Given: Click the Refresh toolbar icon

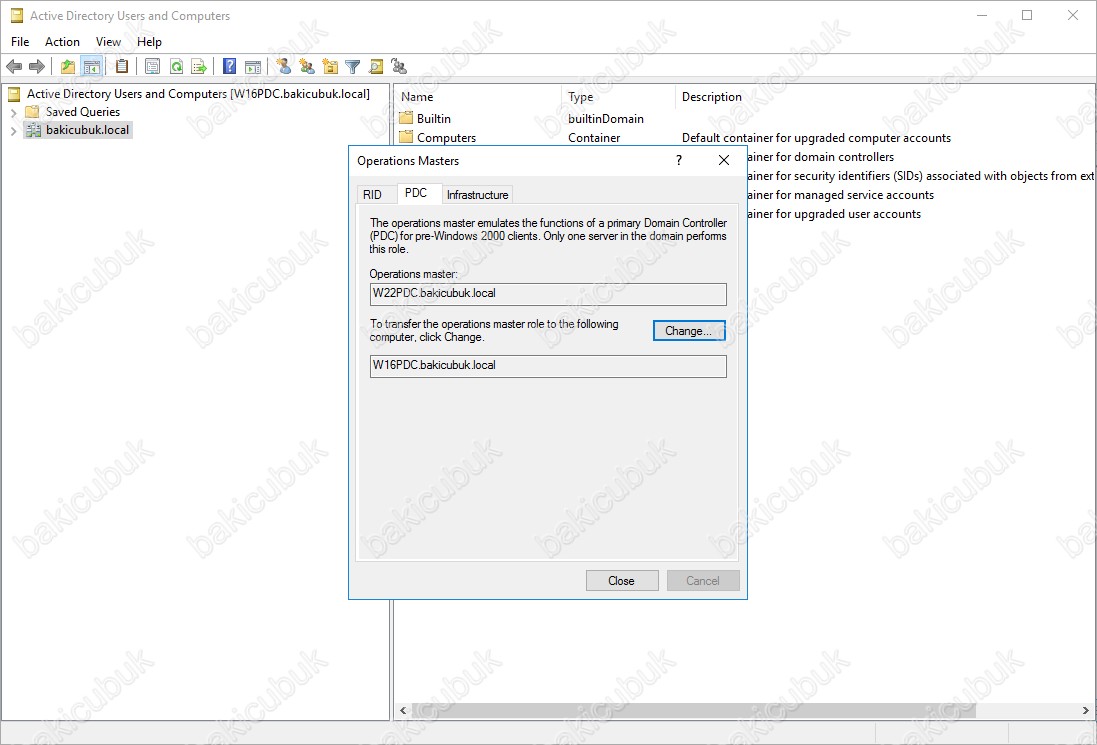Looking at the screenshot, I should (176, 66).
